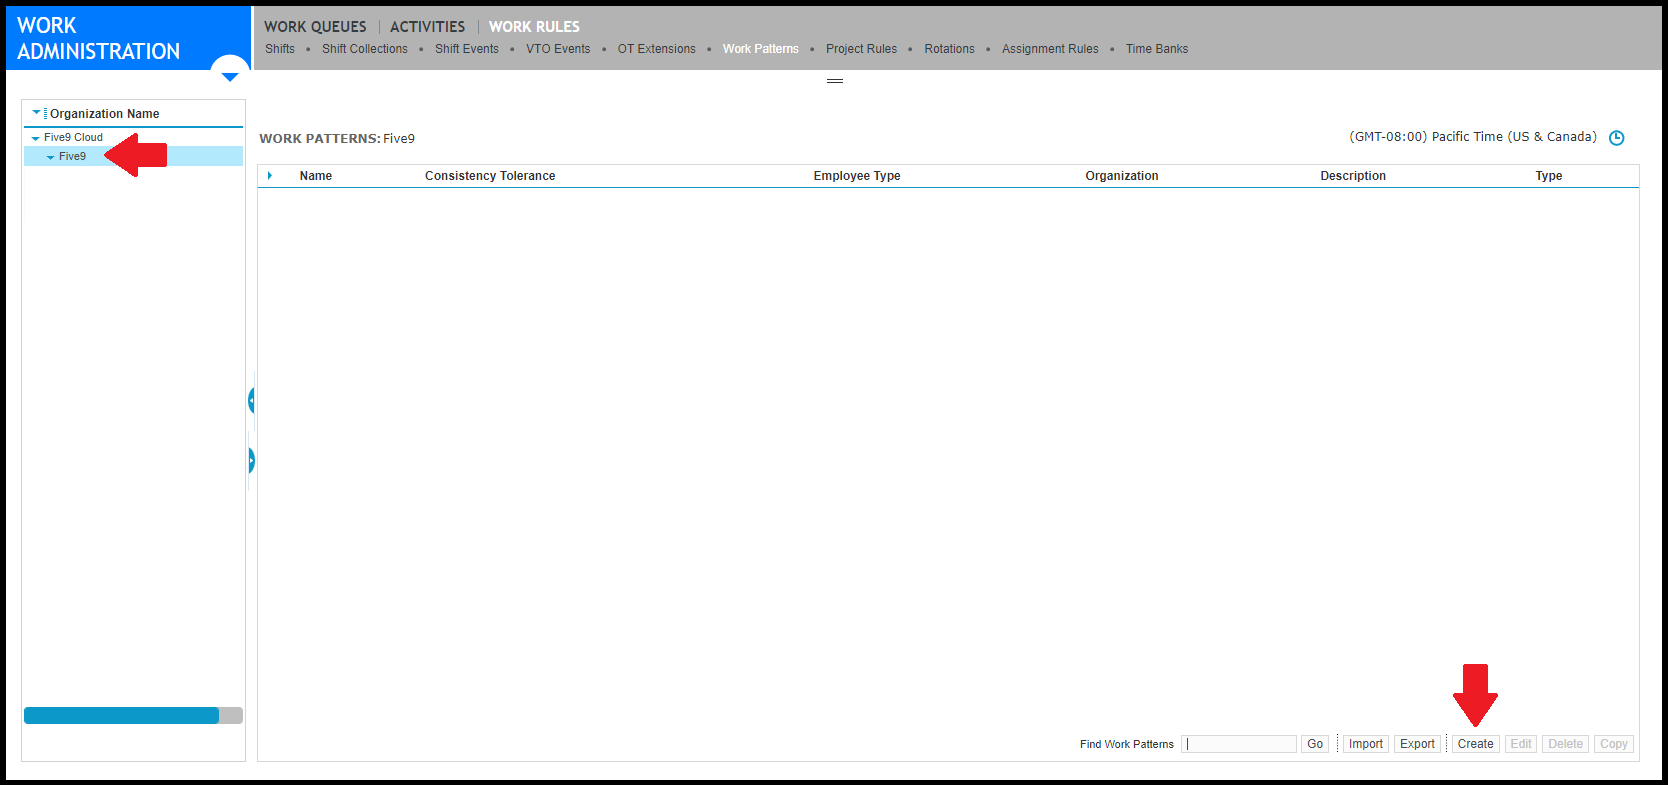Sort by Employee Type column header
The image size is (1668, 785).
pyautogui.click(x=857, y=176)
